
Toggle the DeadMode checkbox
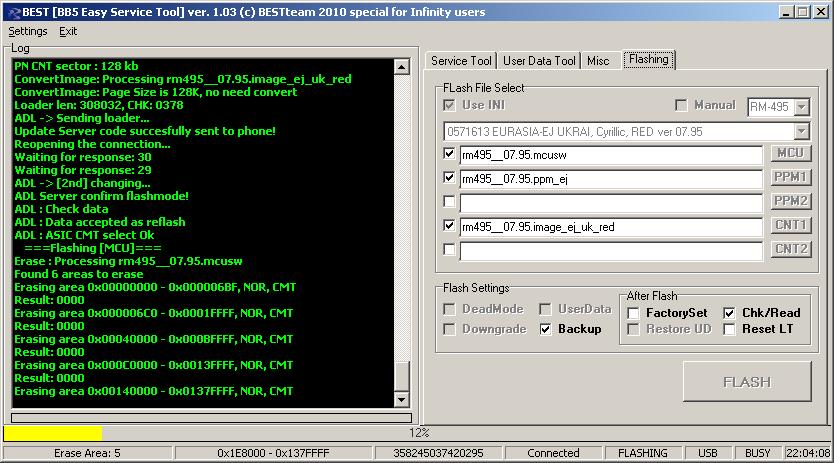coord(449,309)
